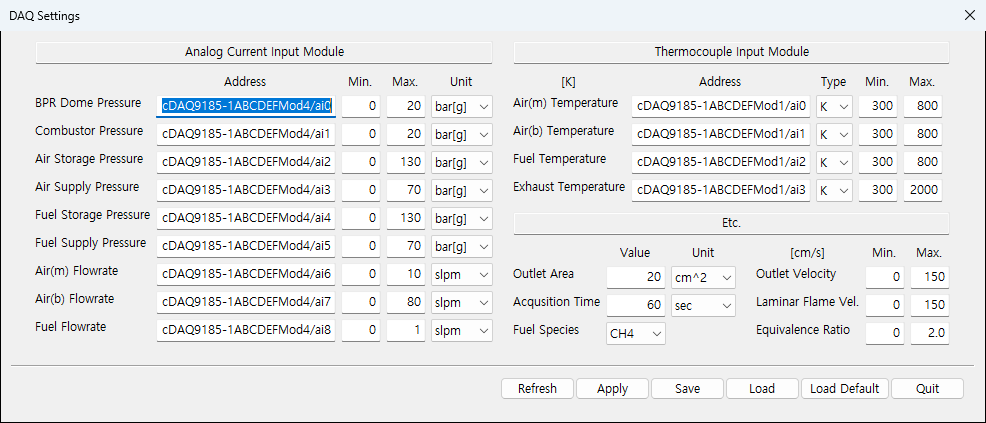The height and width of the screenshot is (423, 986).
Task: Open Air(m) Temperature type dropdown
Action: (x=834, y=107)
